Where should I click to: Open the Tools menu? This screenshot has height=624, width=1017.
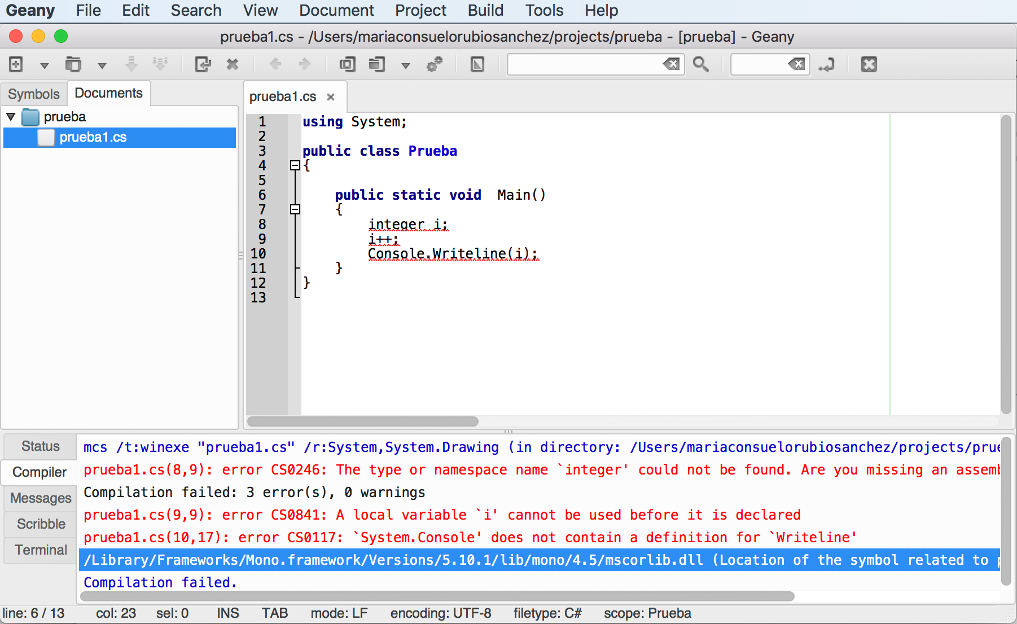544,10
